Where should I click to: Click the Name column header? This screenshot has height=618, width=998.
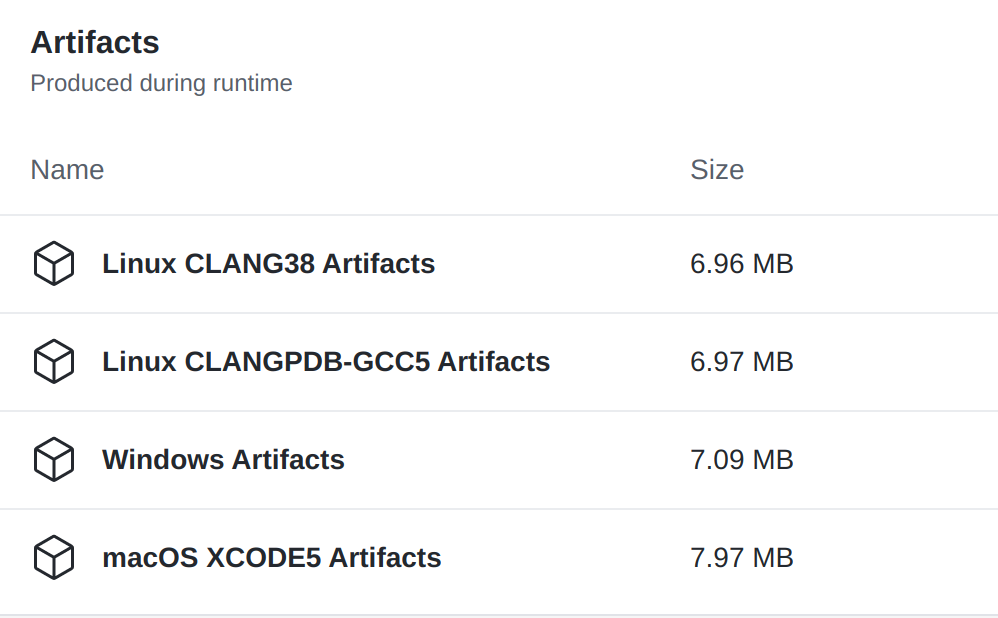click(x=67, y=170)
